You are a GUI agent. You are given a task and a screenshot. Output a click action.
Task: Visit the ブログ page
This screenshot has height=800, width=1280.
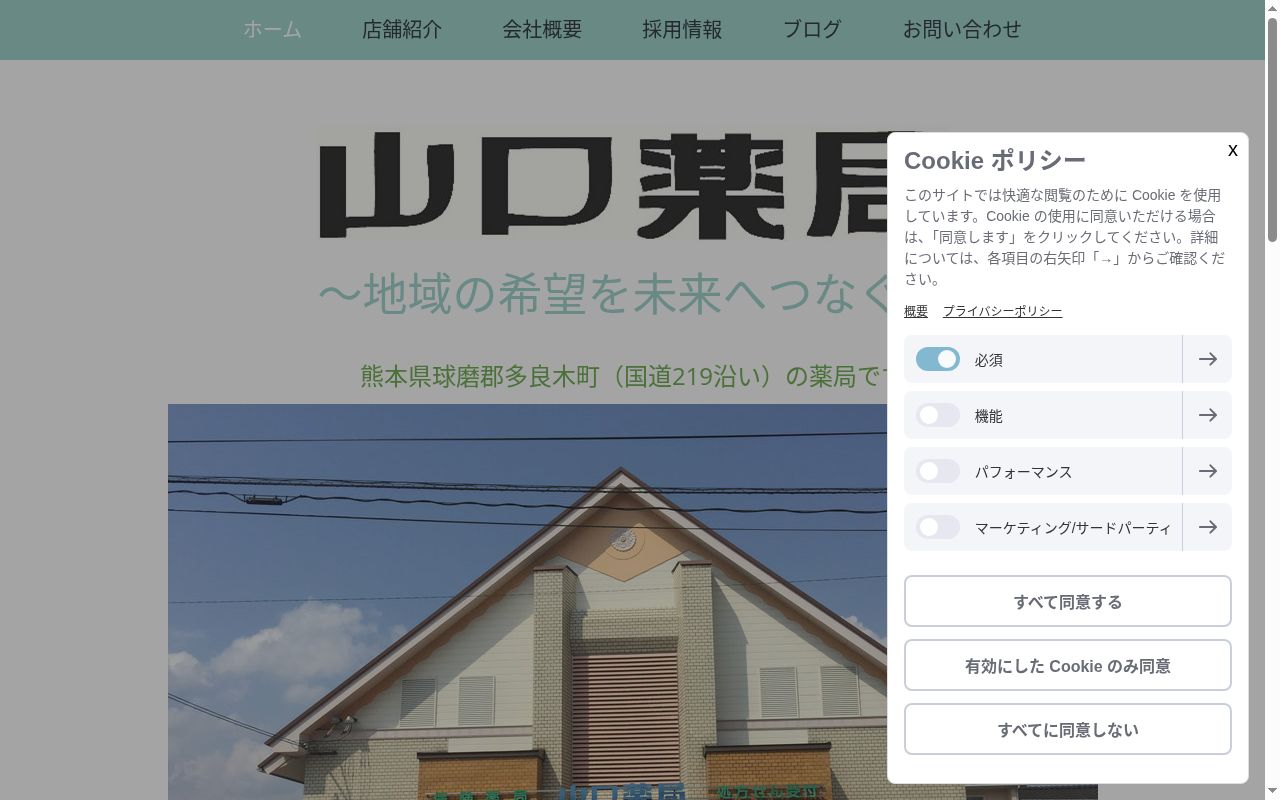[812, 29]
